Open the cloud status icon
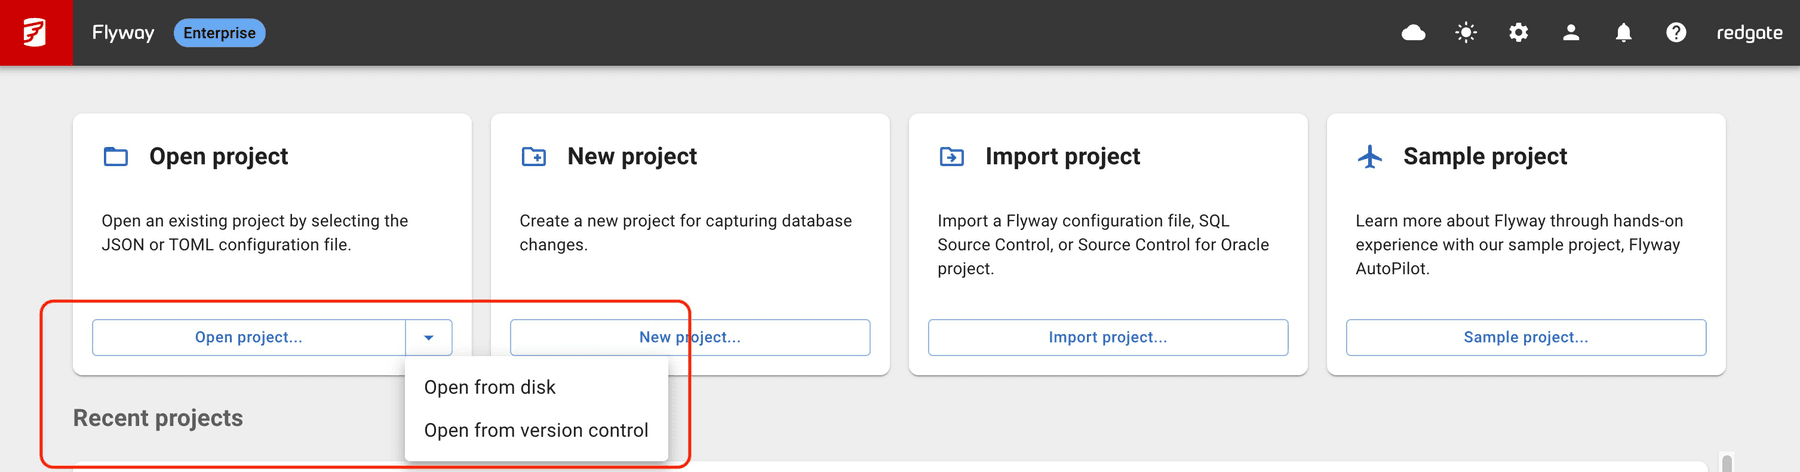The image size is (1800, 472). (x=1413, y=33)
